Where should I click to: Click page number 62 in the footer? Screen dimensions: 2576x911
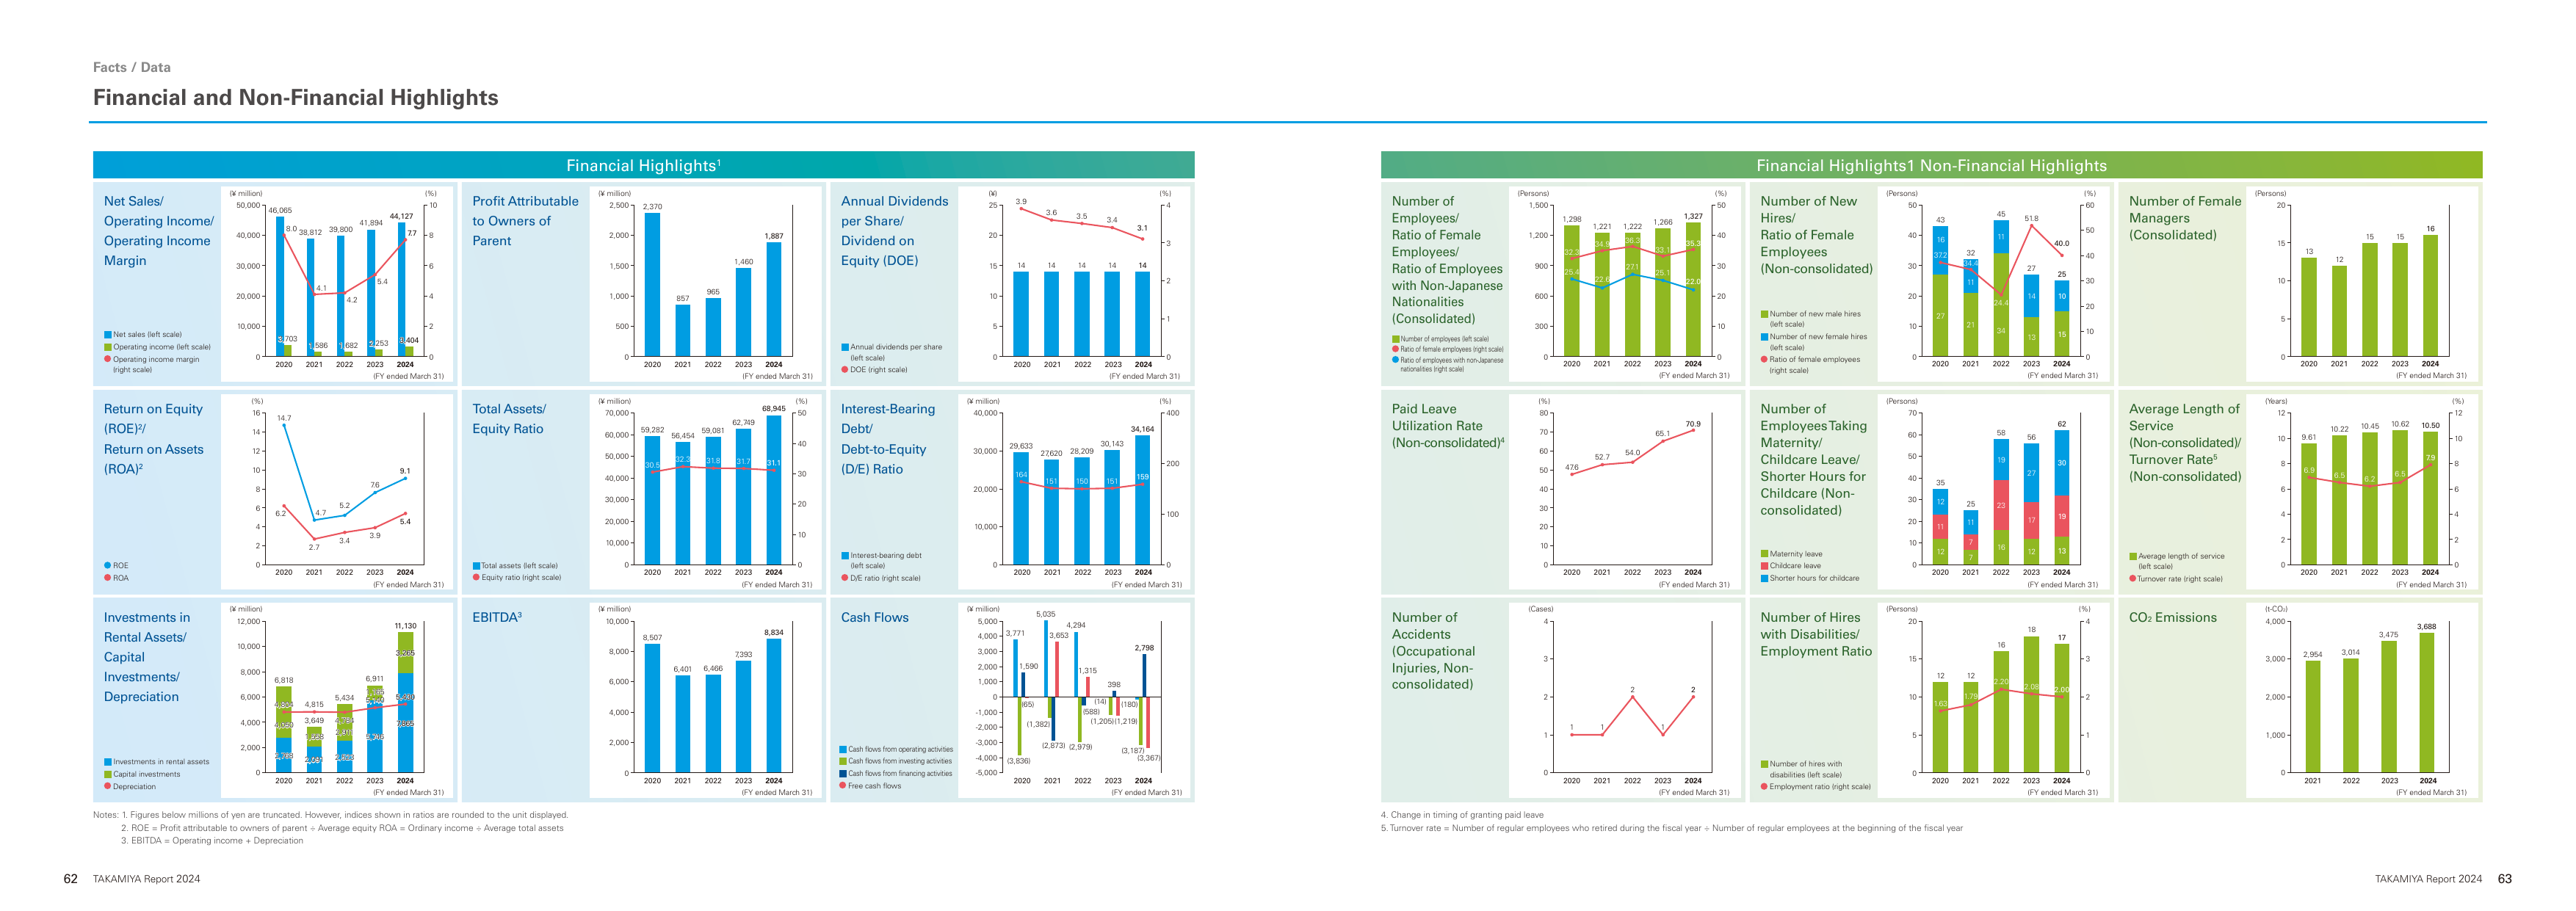pyautogui.click(x=70, y=879)
